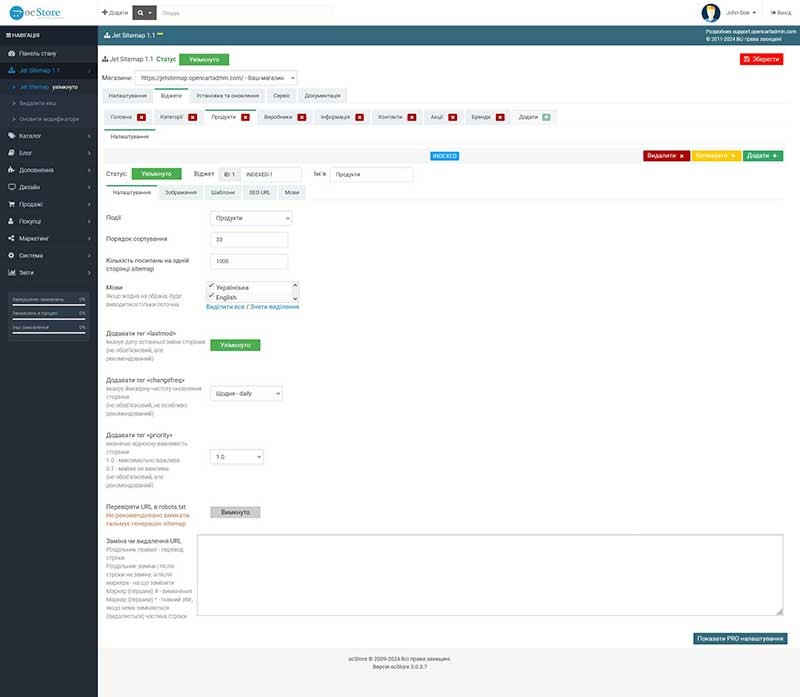Screen dimensions: 800x697
Task: Toggle the widget Статус Увімкнуто switch
Action: coord(156,174)
